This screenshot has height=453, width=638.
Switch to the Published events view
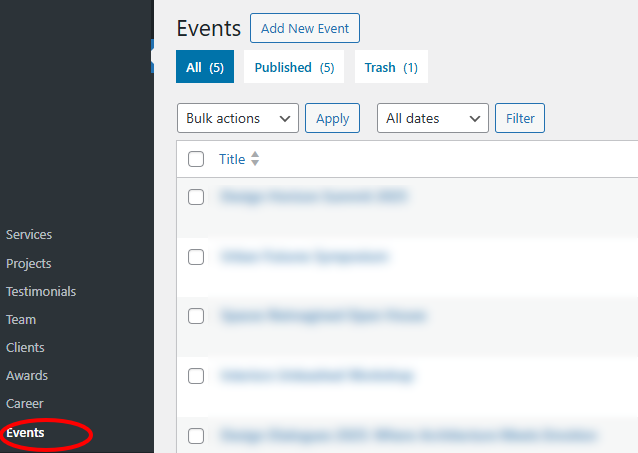click(294, 67)
